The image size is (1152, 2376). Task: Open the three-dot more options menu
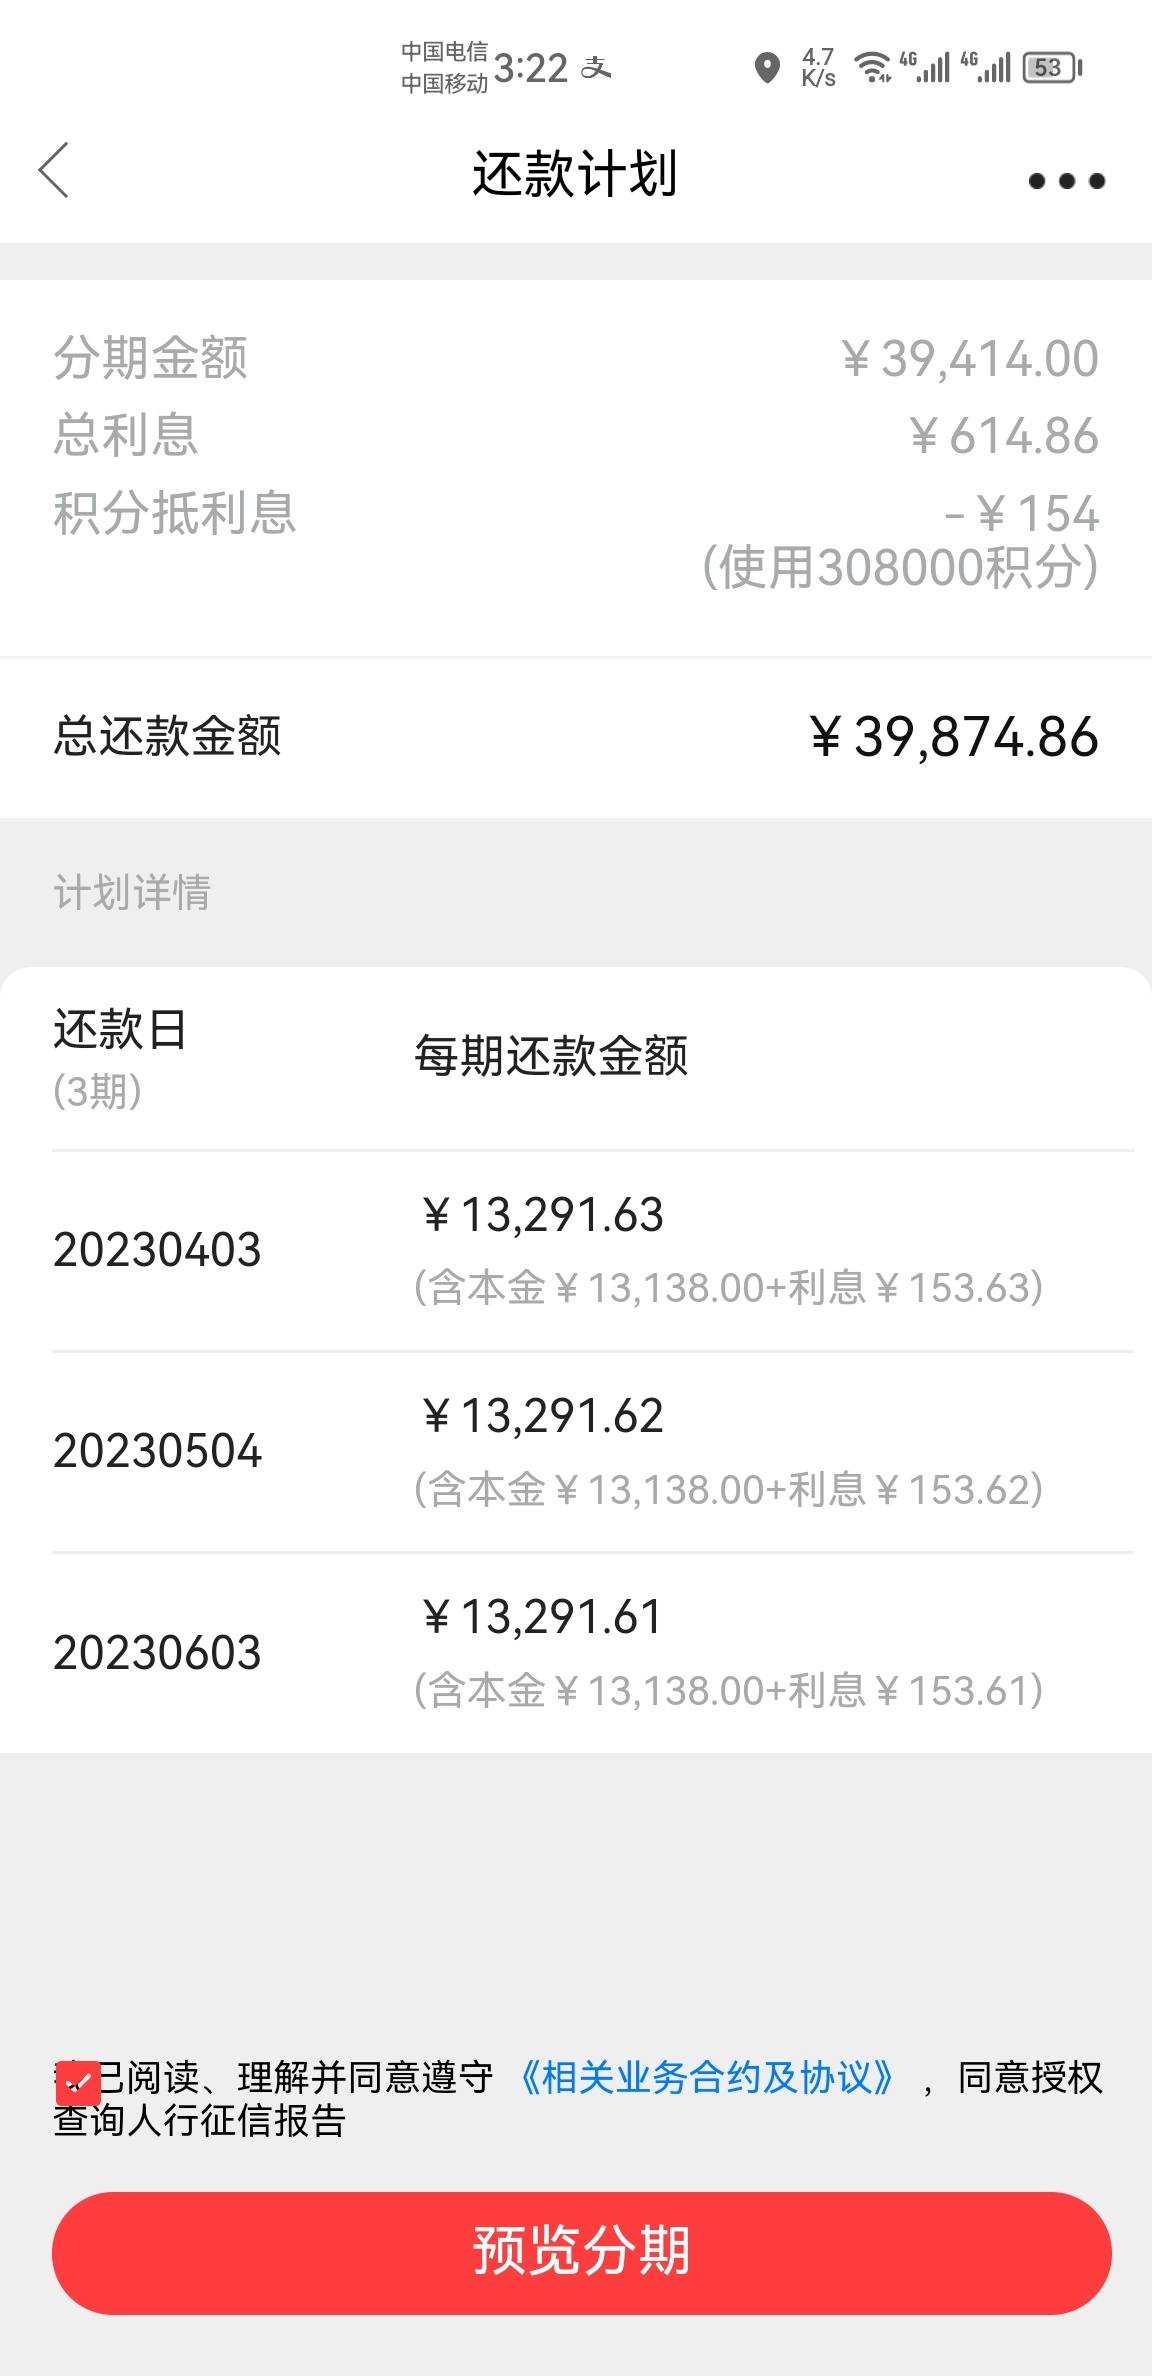pyautogui.click(x=1066, y=181)
